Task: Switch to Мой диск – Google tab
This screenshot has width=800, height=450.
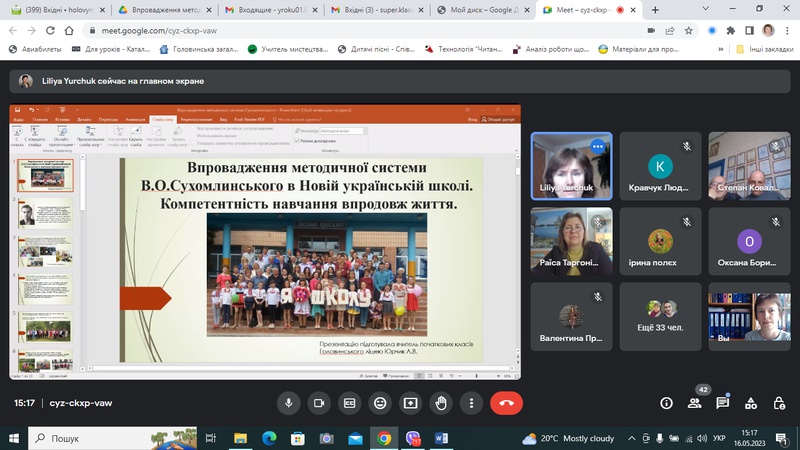Action: tap(482, 10)
